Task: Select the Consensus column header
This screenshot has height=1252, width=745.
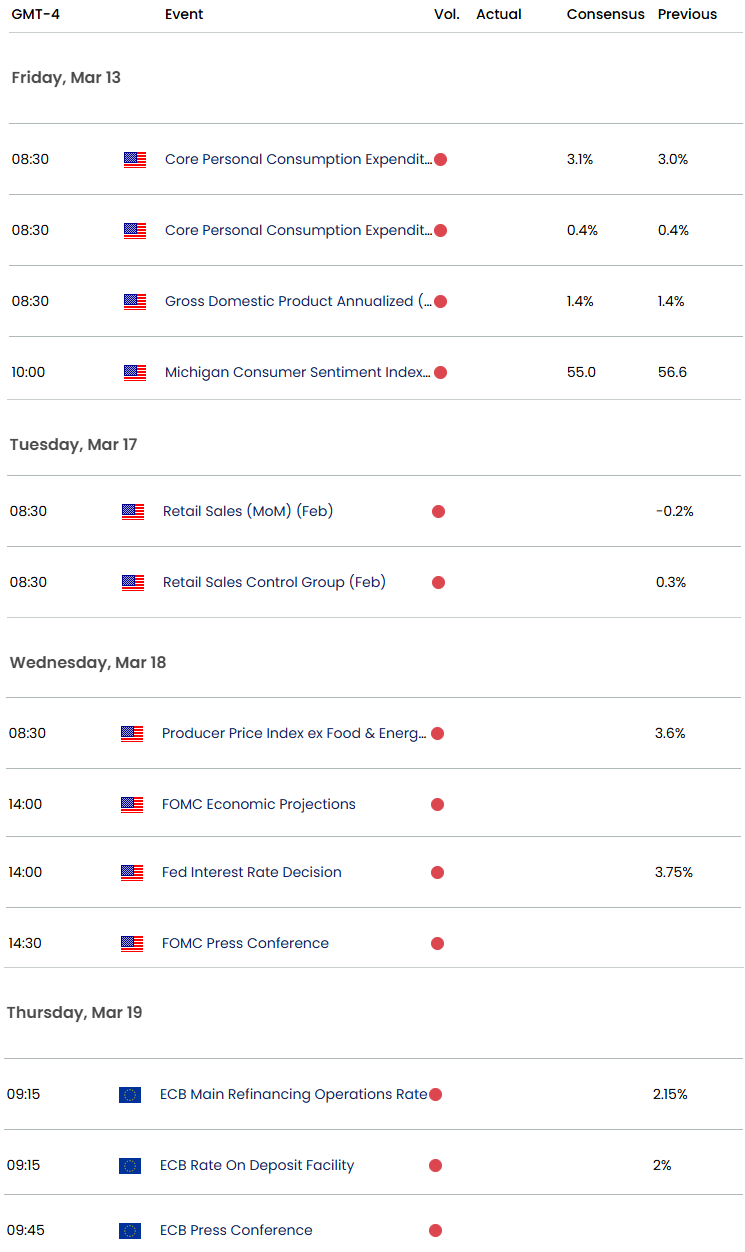Action: [x=605, y=15]
